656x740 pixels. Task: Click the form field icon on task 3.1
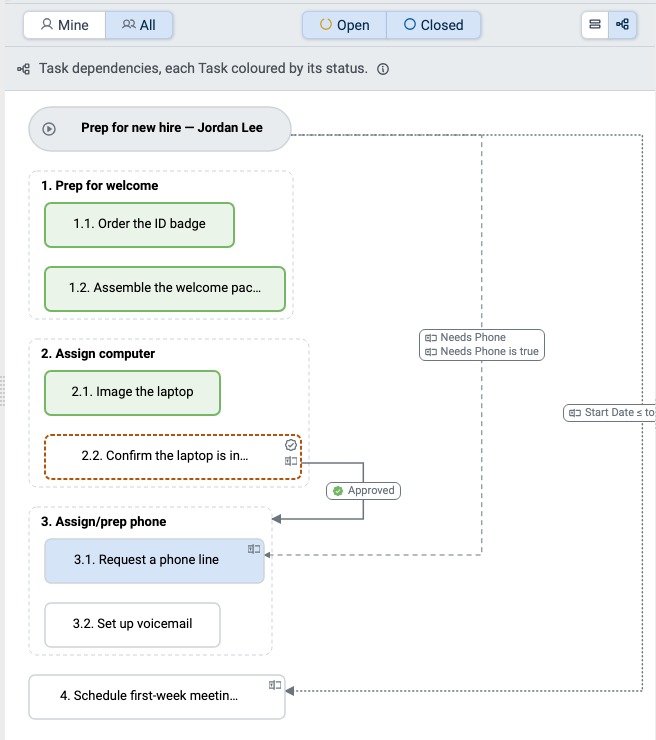(x=254, y=549)
